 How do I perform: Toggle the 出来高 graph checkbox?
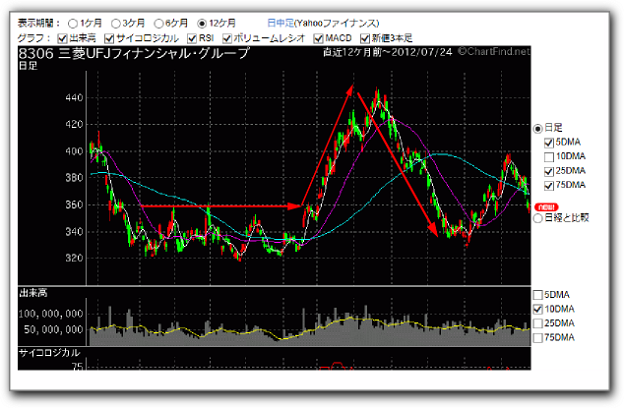pos(62,38)
